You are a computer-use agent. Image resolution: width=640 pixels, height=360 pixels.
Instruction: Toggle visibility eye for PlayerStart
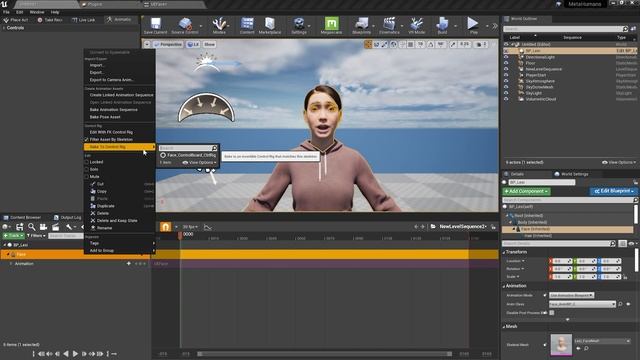coord(506,75)
